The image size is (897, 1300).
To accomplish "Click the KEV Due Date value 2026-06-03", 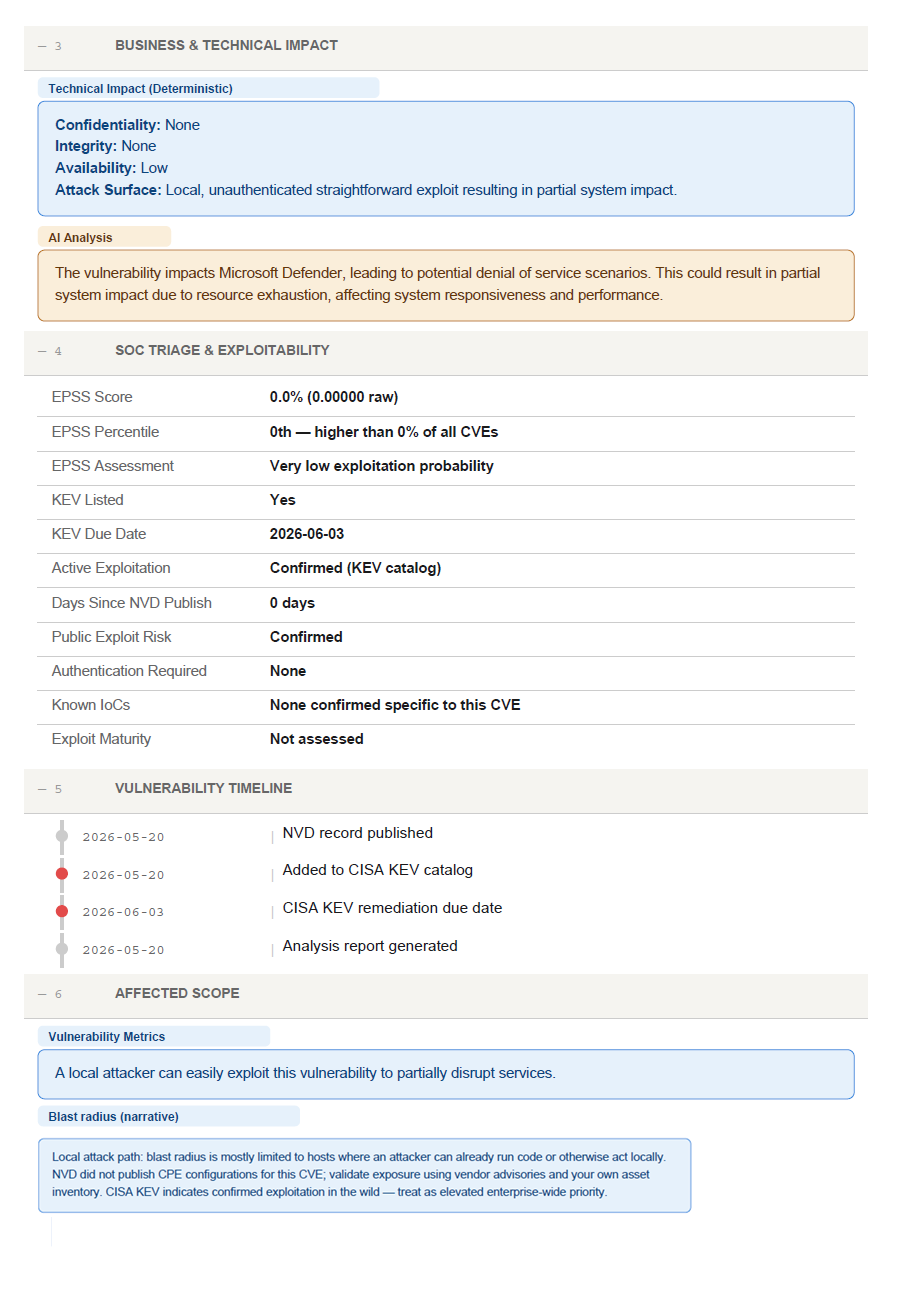I will 307,534.
